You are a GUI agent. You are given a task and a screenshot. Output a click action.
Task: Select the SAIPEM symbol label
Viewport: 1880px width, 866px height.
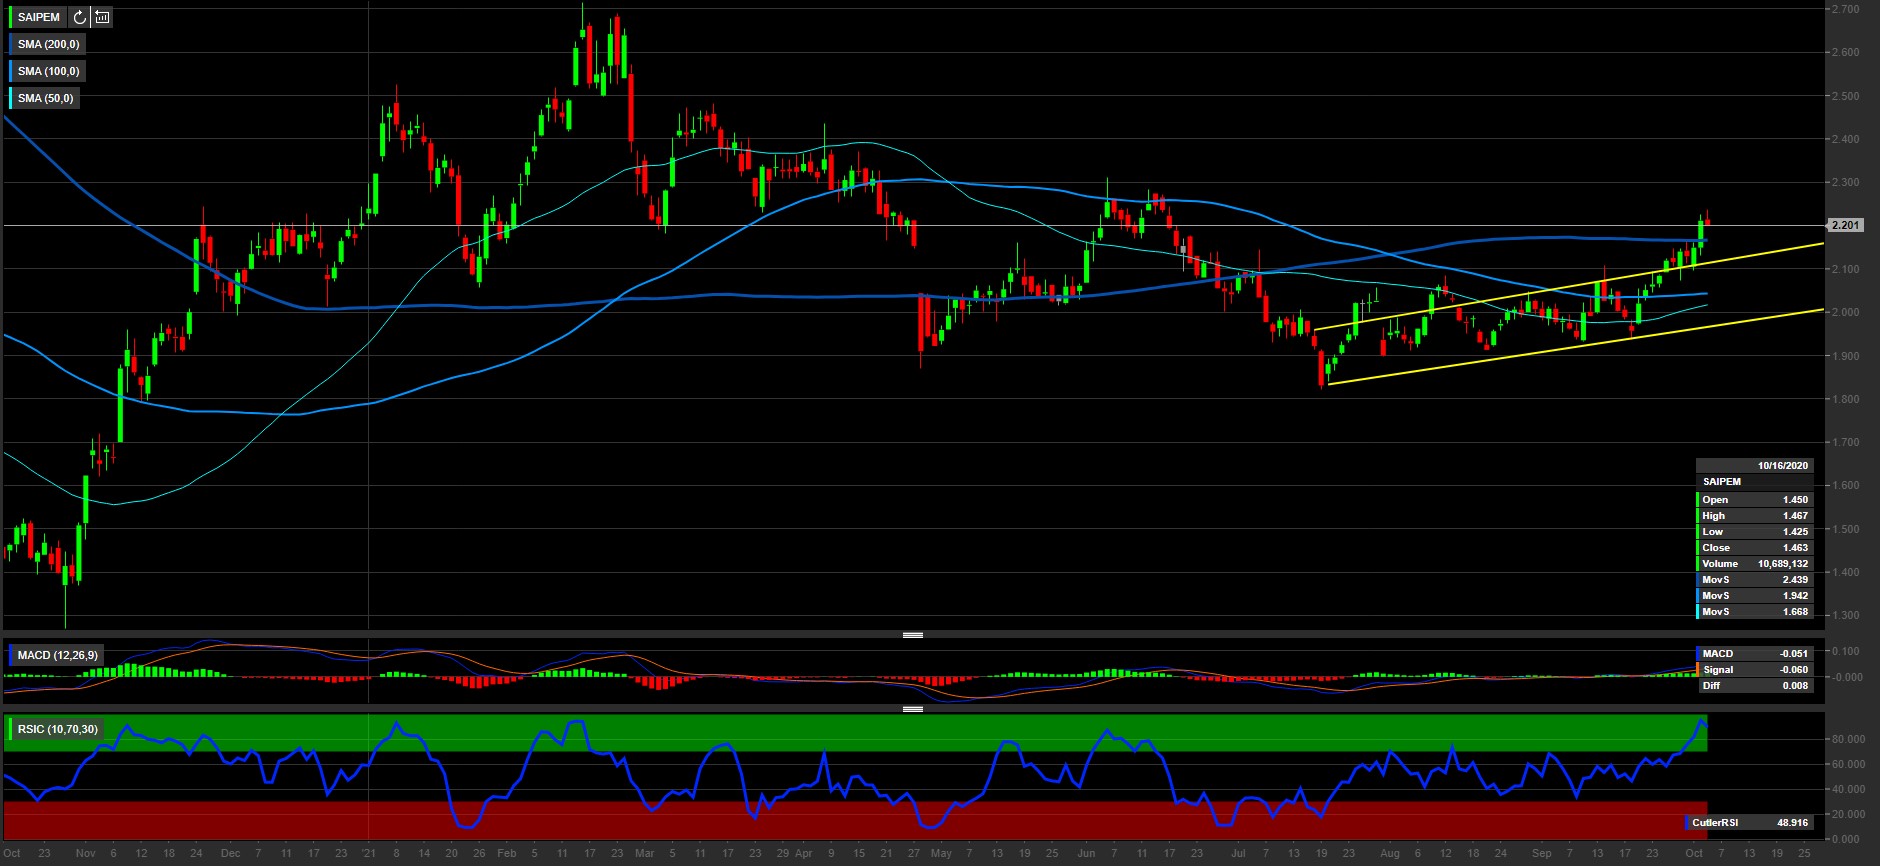[39, 17]
